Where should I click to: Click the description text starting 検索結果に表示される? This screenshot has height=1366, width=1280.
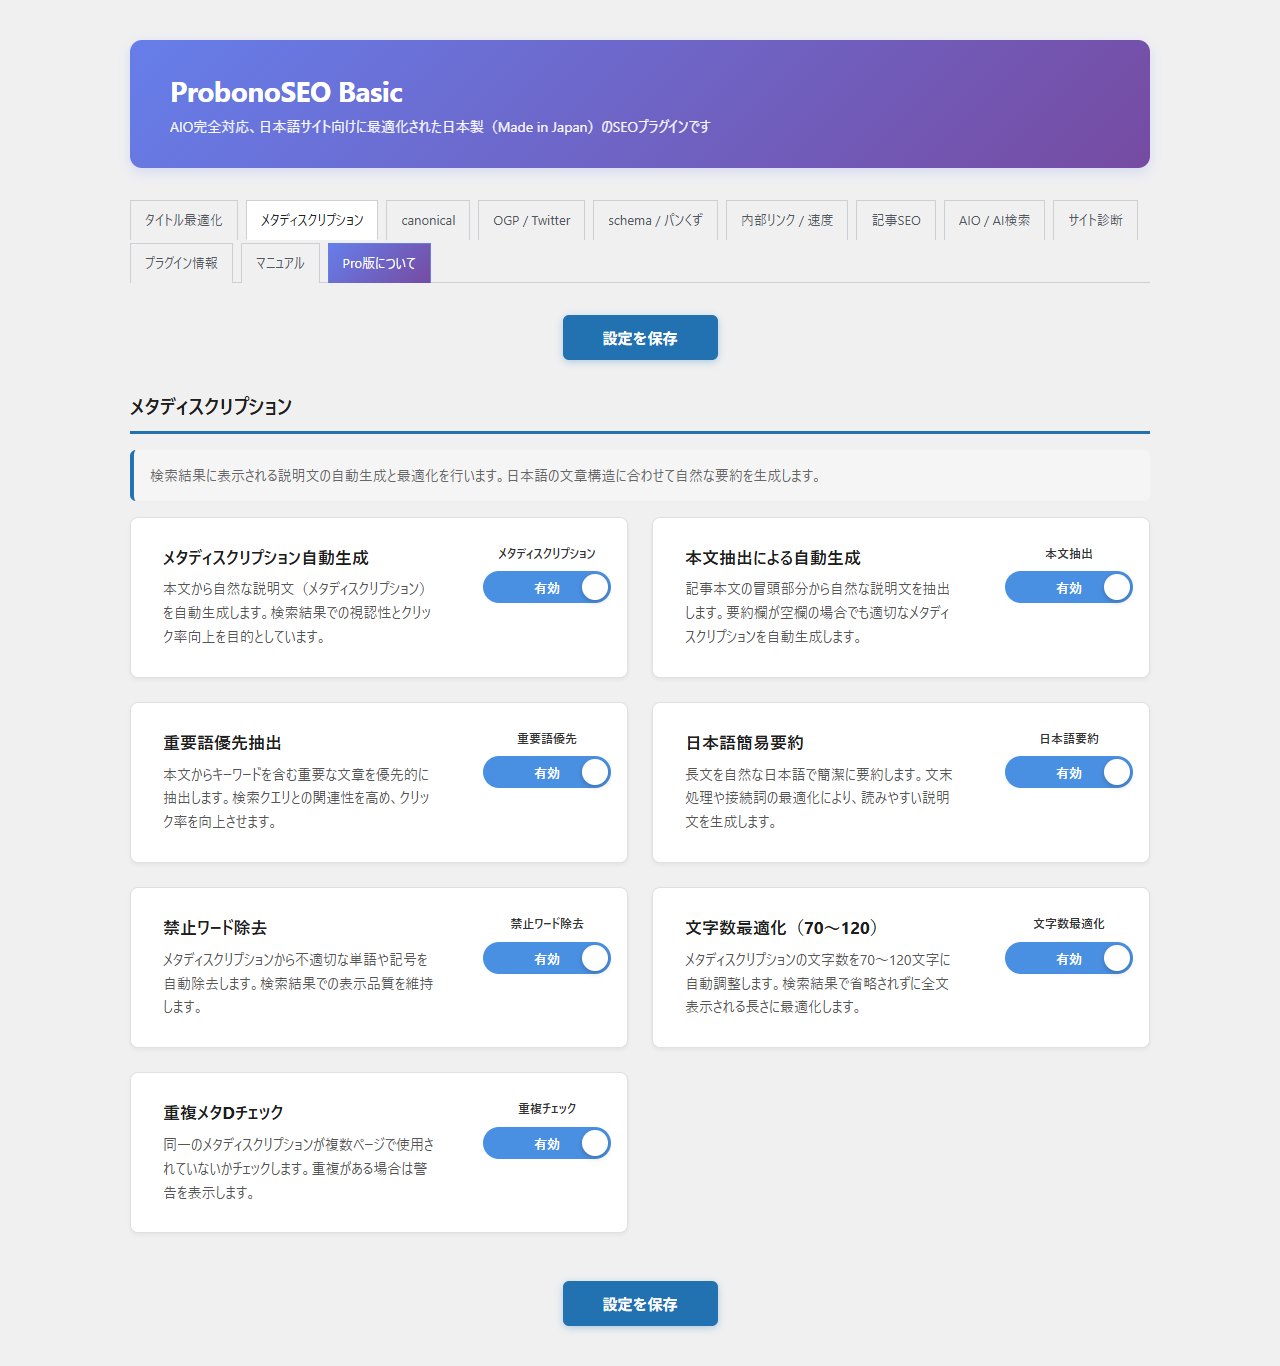tap(485, 476)
